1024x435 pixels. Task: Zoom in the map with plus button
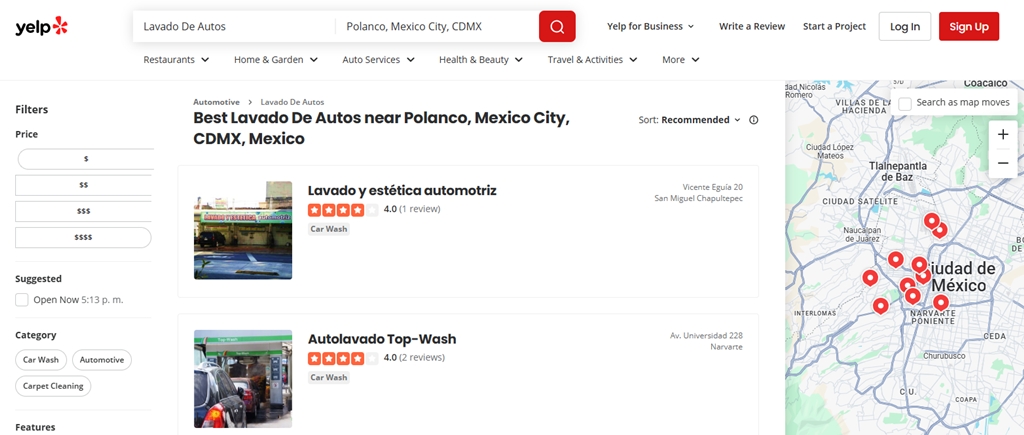tap(1002, 135)
